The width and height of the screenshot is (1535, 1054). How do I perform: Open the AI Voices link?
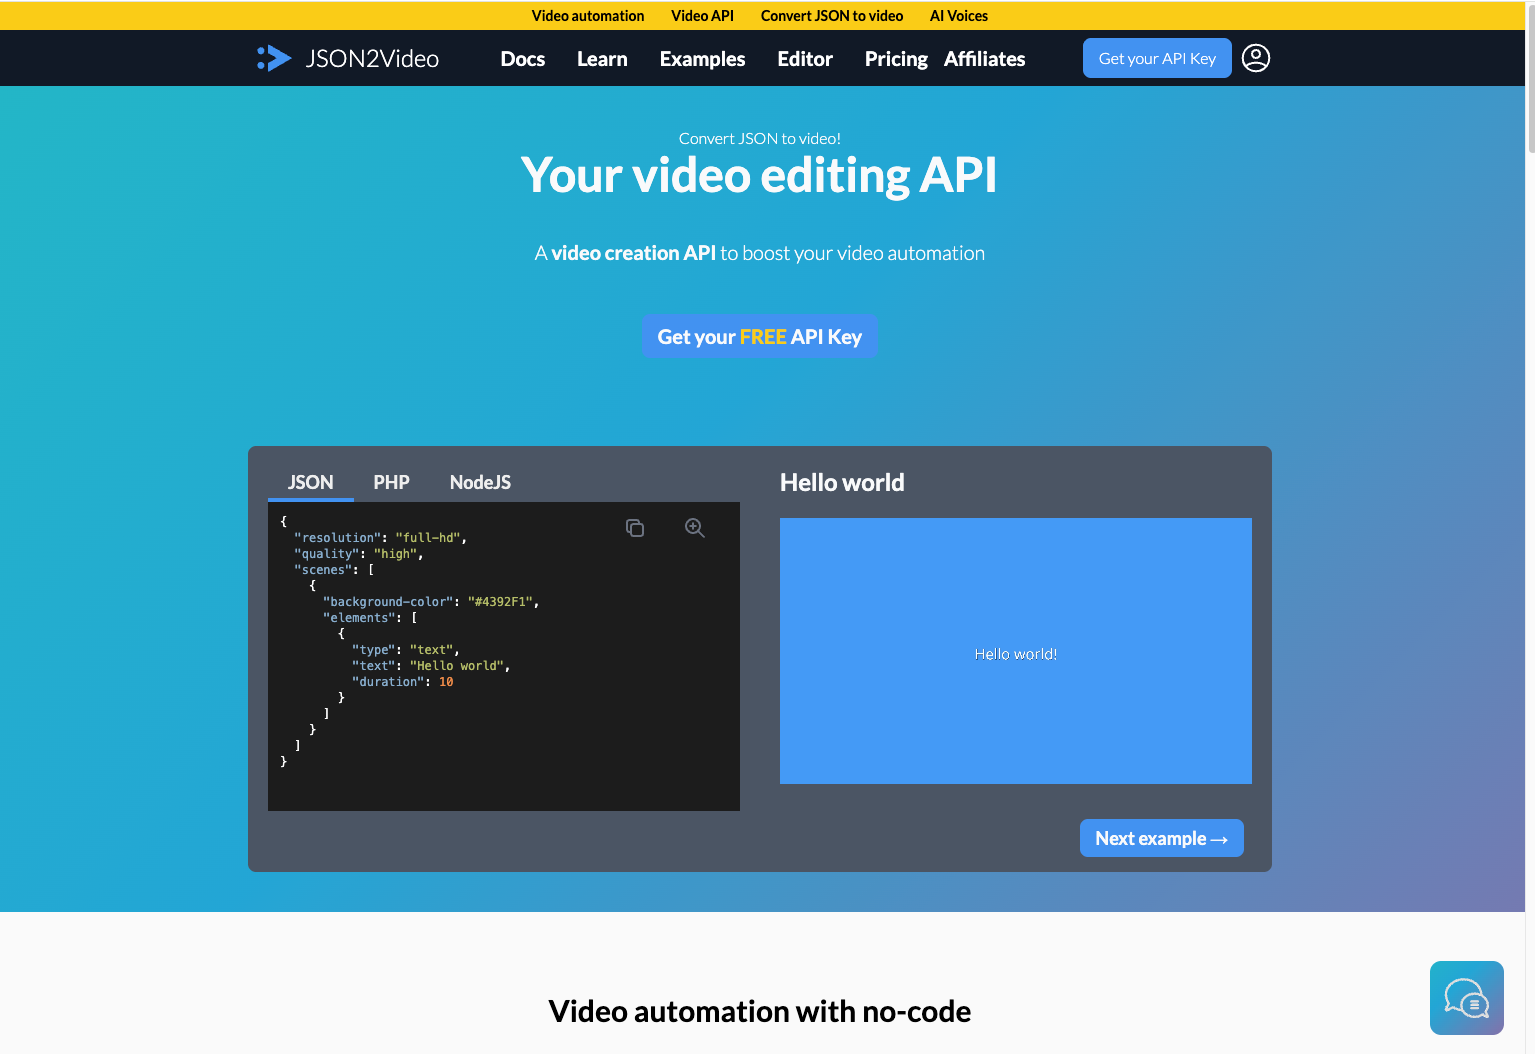958,16
